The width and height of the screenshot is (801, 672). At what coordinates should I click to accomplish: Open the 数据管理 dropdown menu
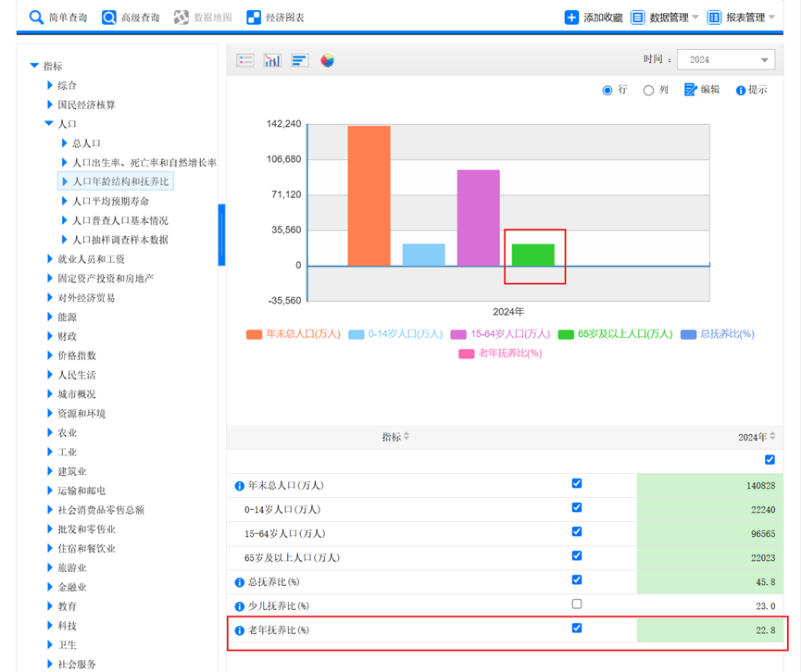665,17
